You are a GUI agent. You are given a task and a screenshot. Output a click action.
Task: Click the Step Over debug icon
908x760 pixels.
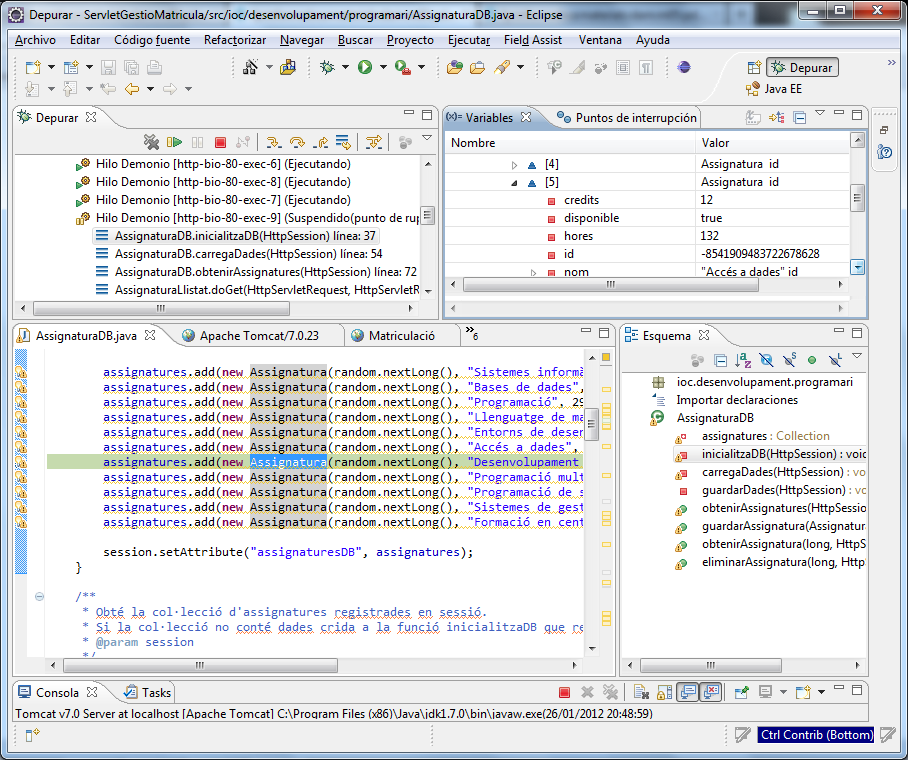coord(296,143)
